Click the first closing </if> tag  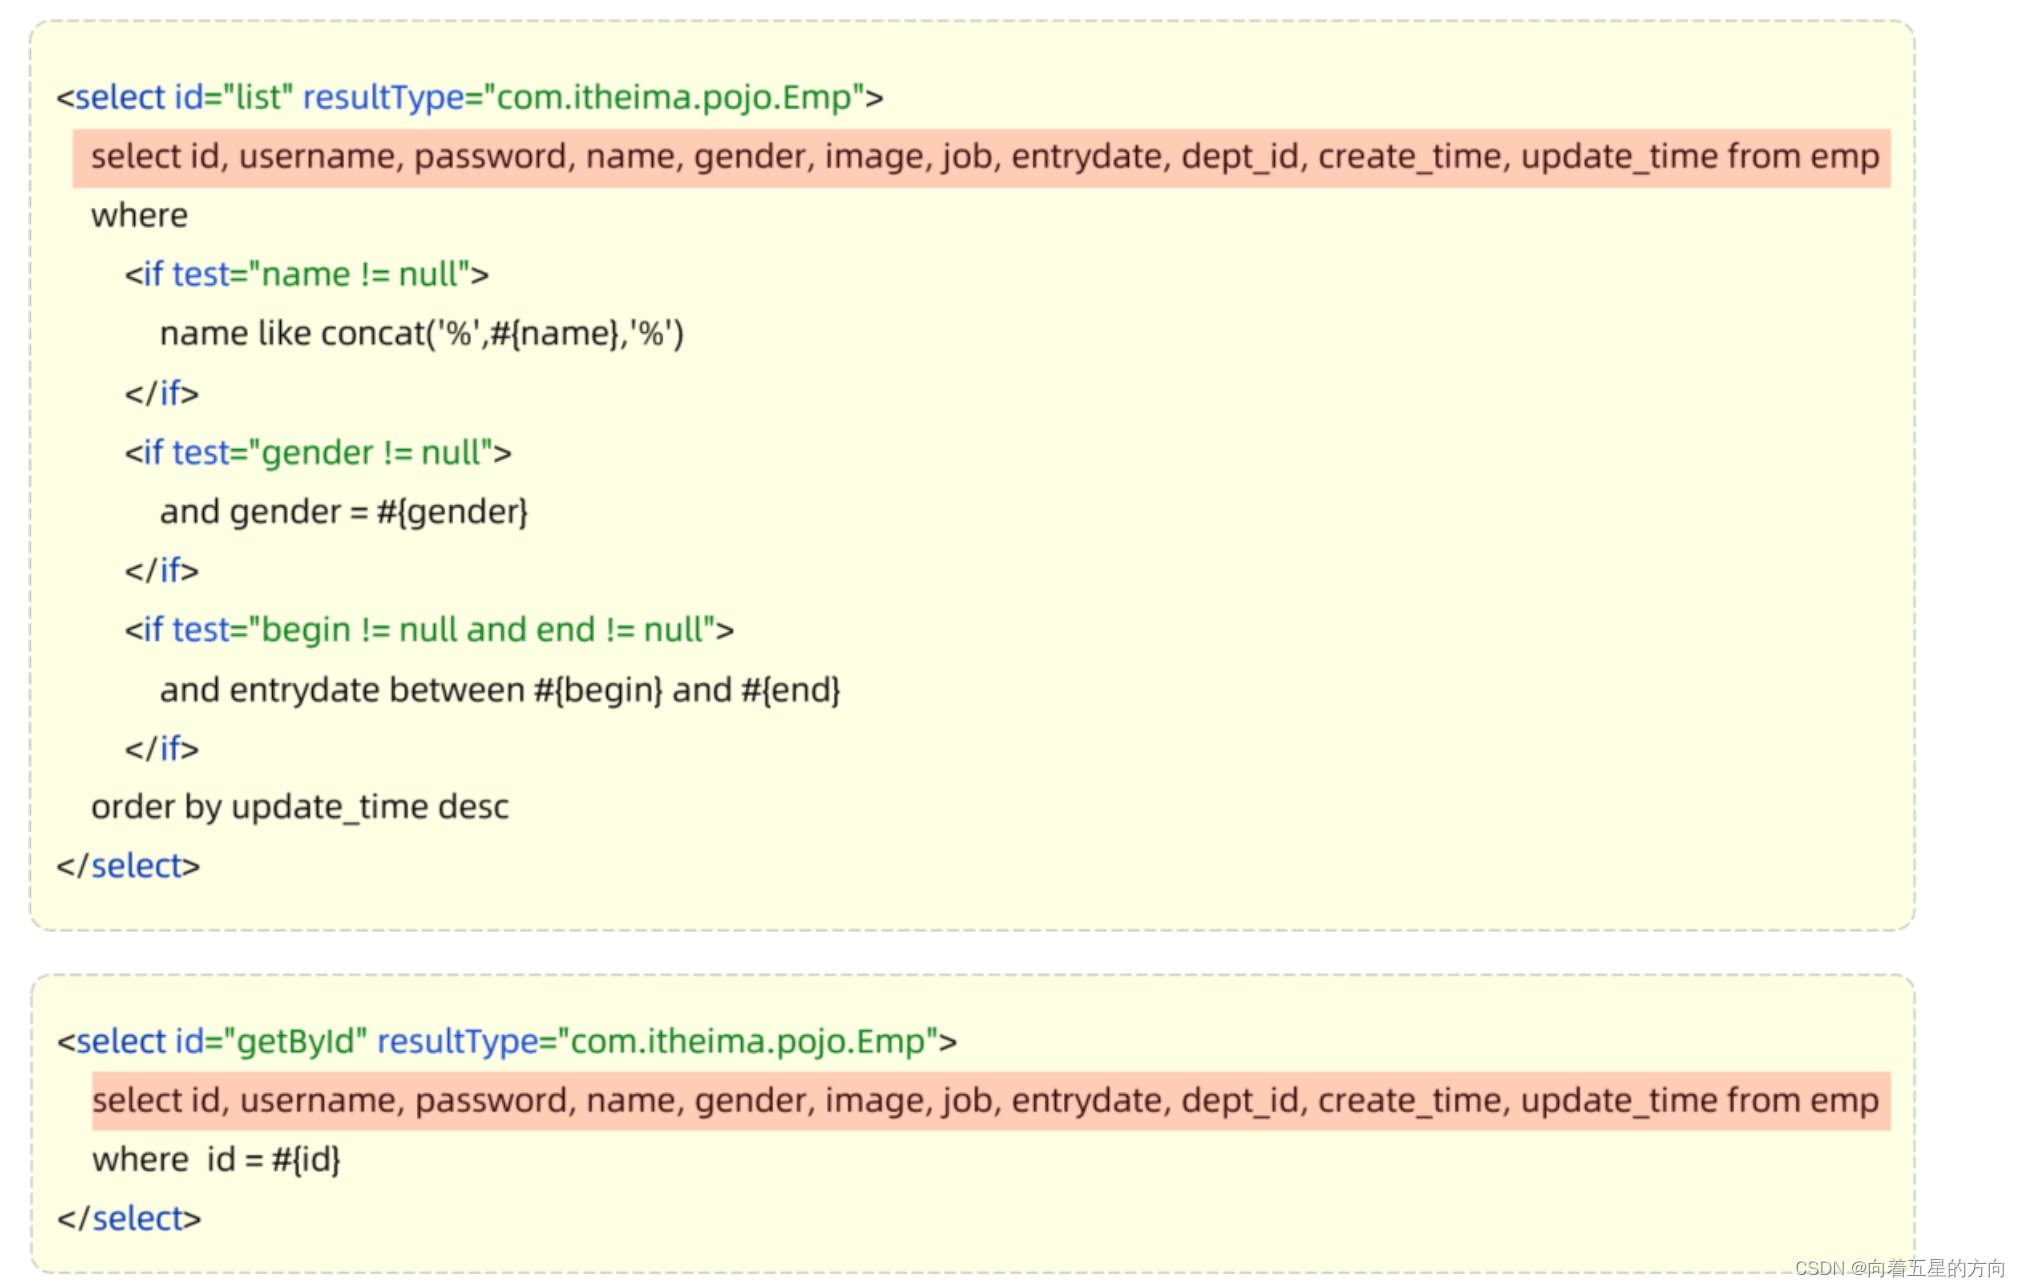coord(162,393)
